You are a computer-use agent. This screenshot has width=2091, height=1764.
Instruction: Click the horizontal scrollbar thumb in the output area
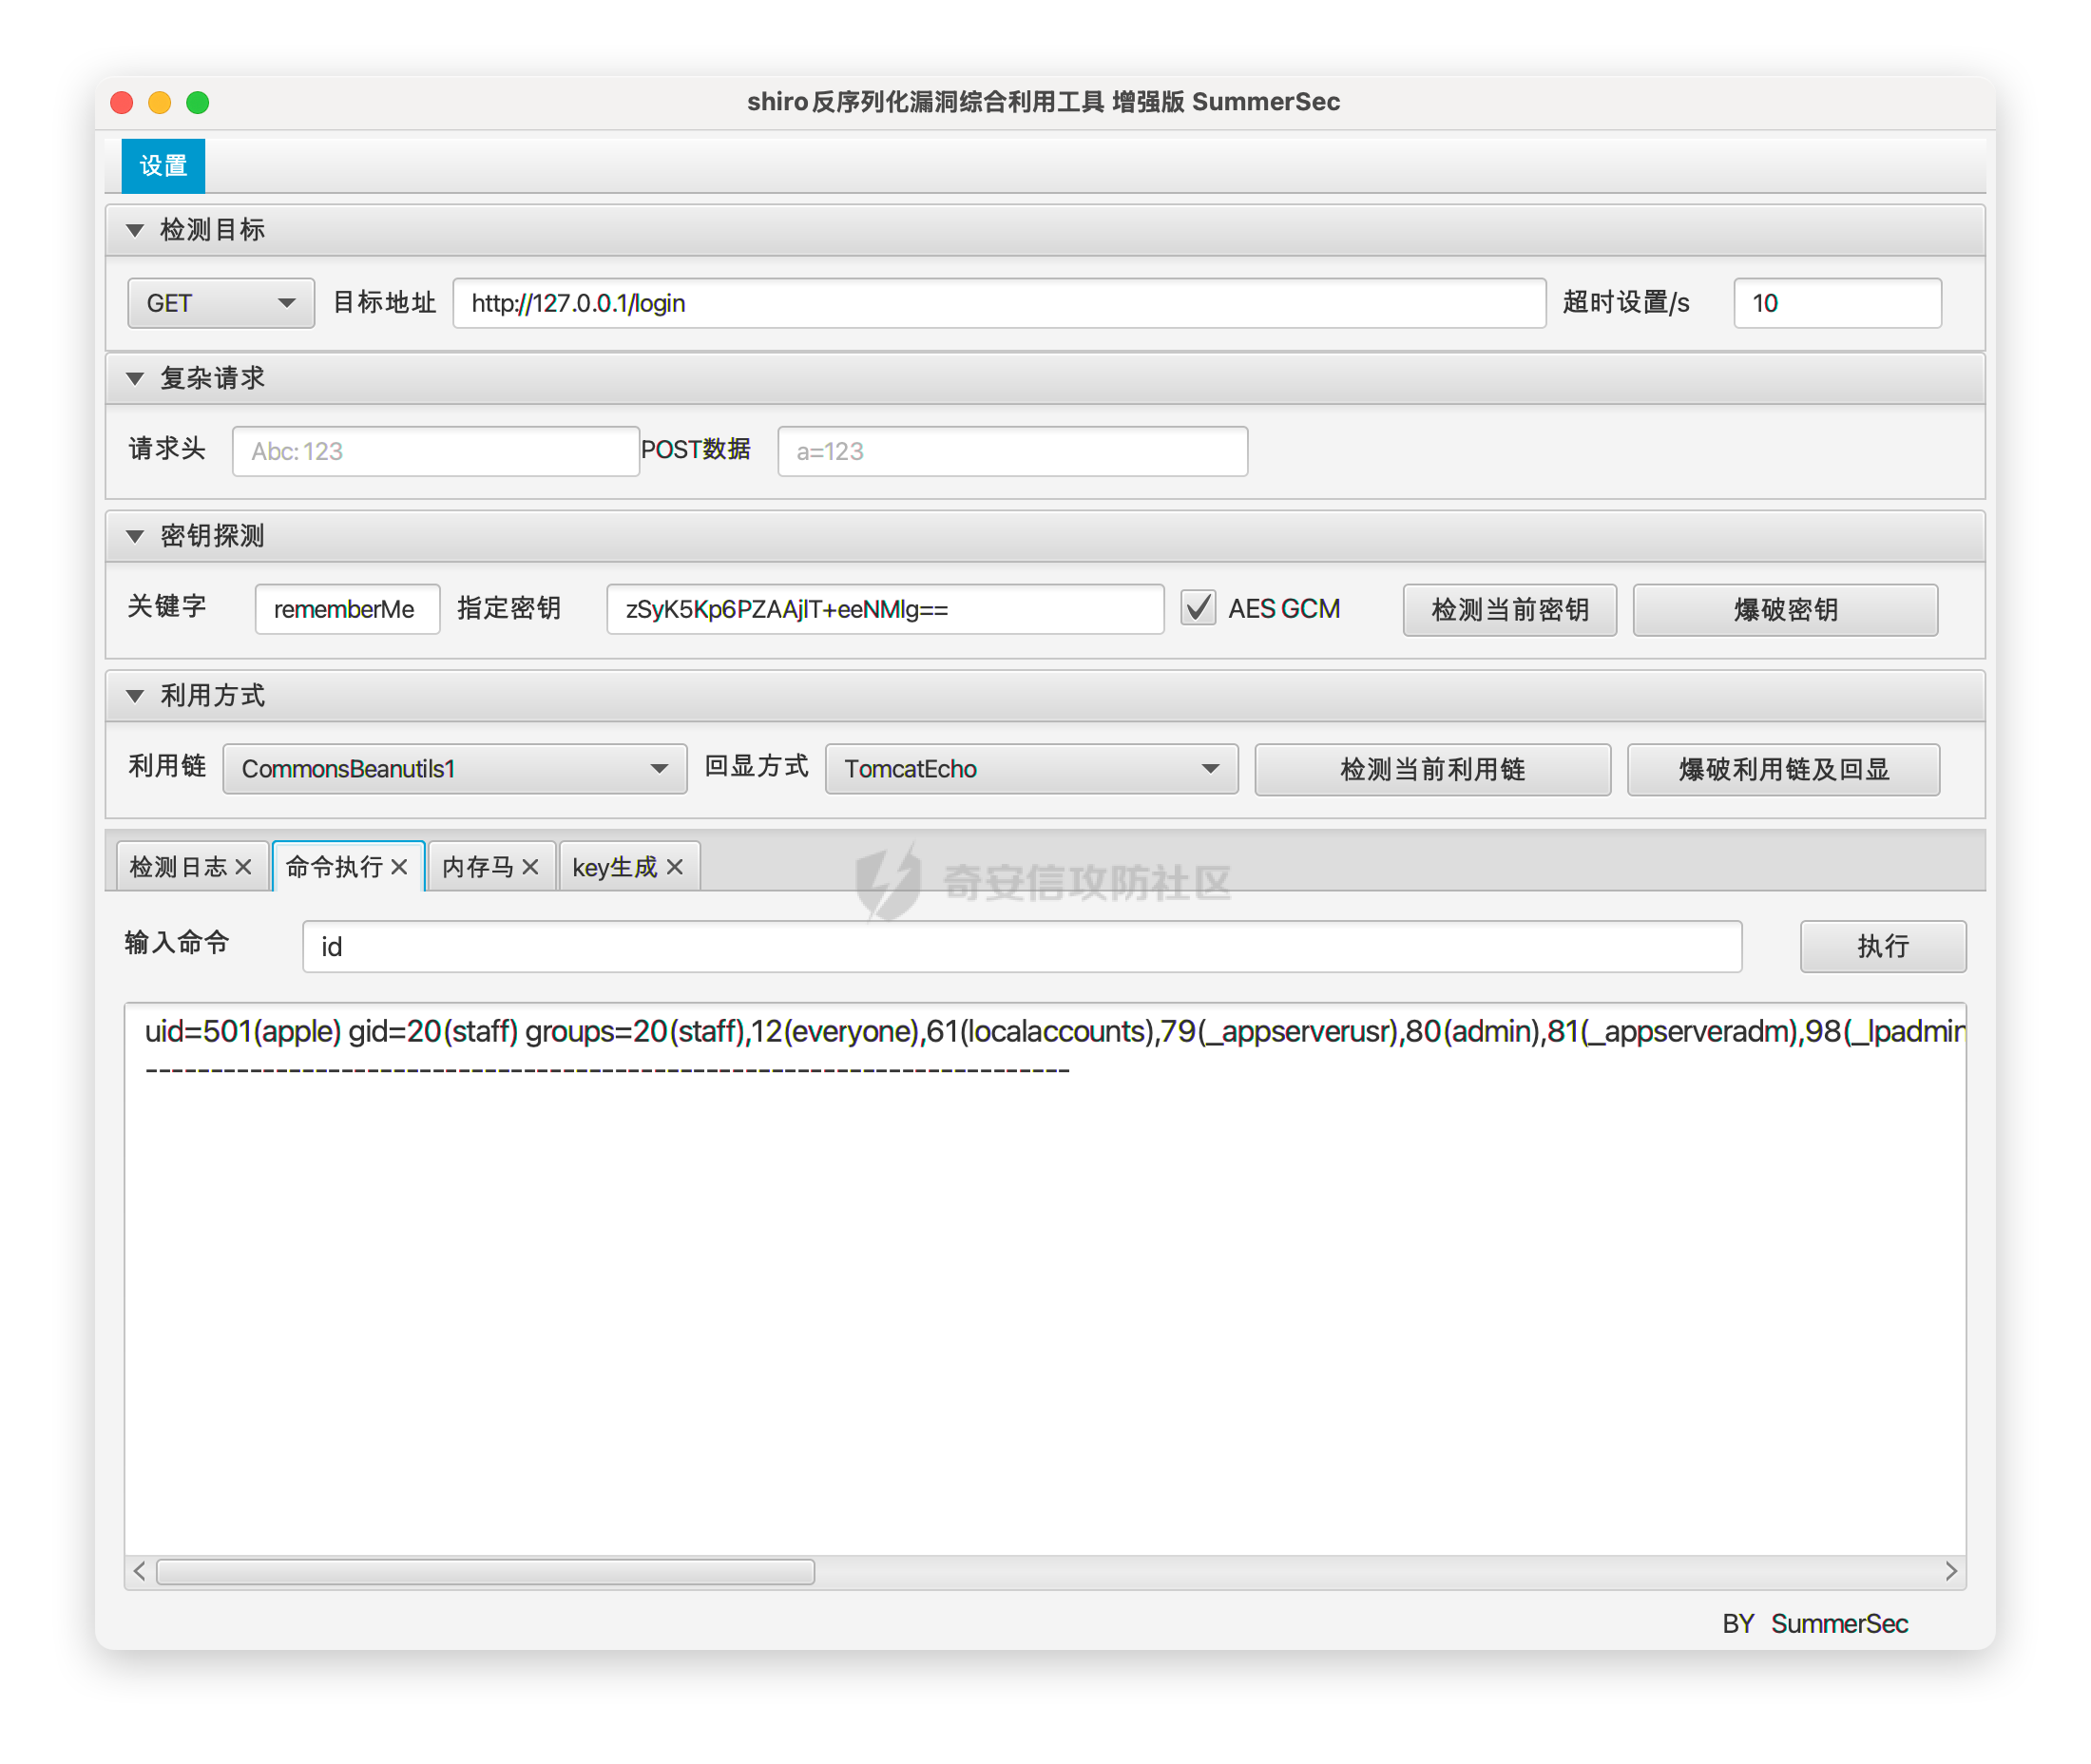(x=485, y=1571)
